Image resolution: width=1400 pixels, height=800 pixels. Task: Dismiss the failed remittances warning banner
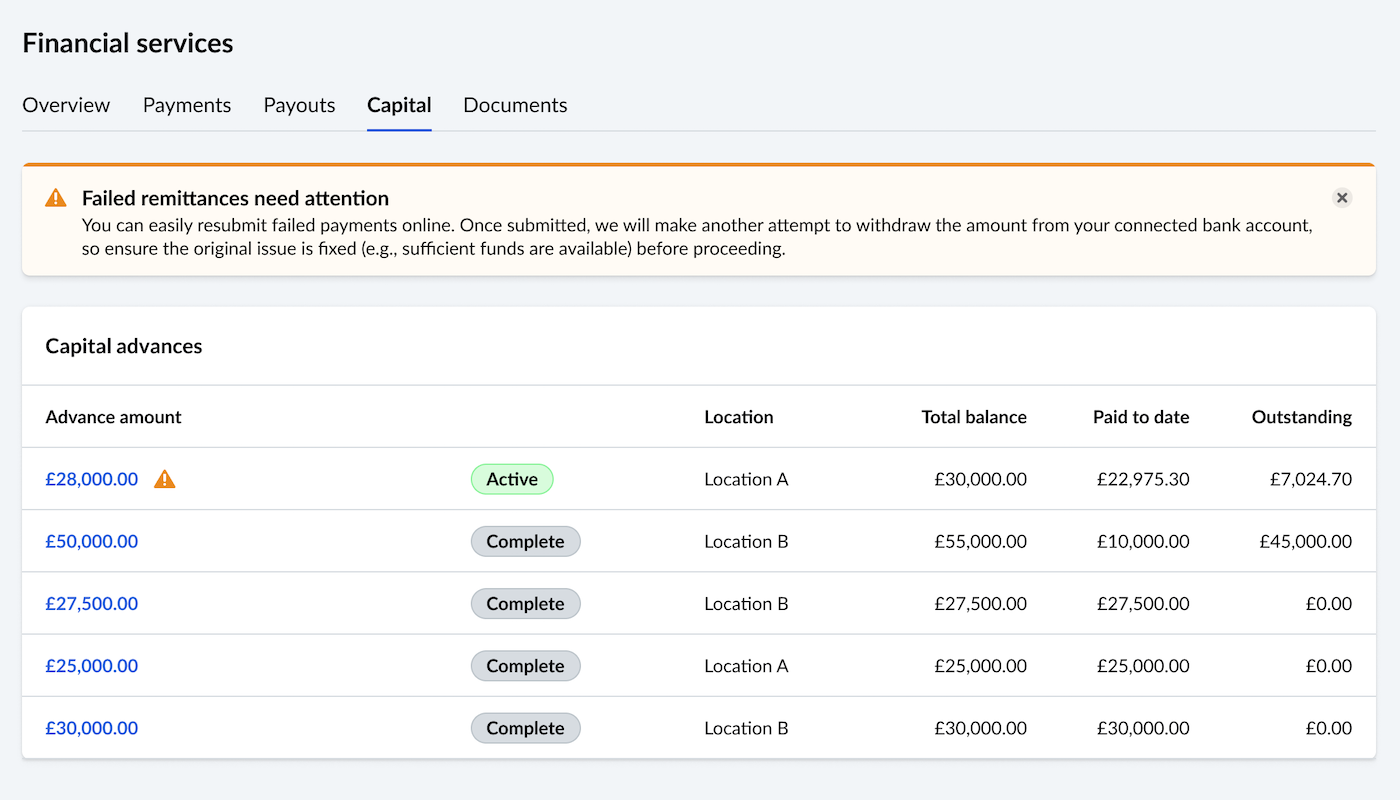(1342, 198)
